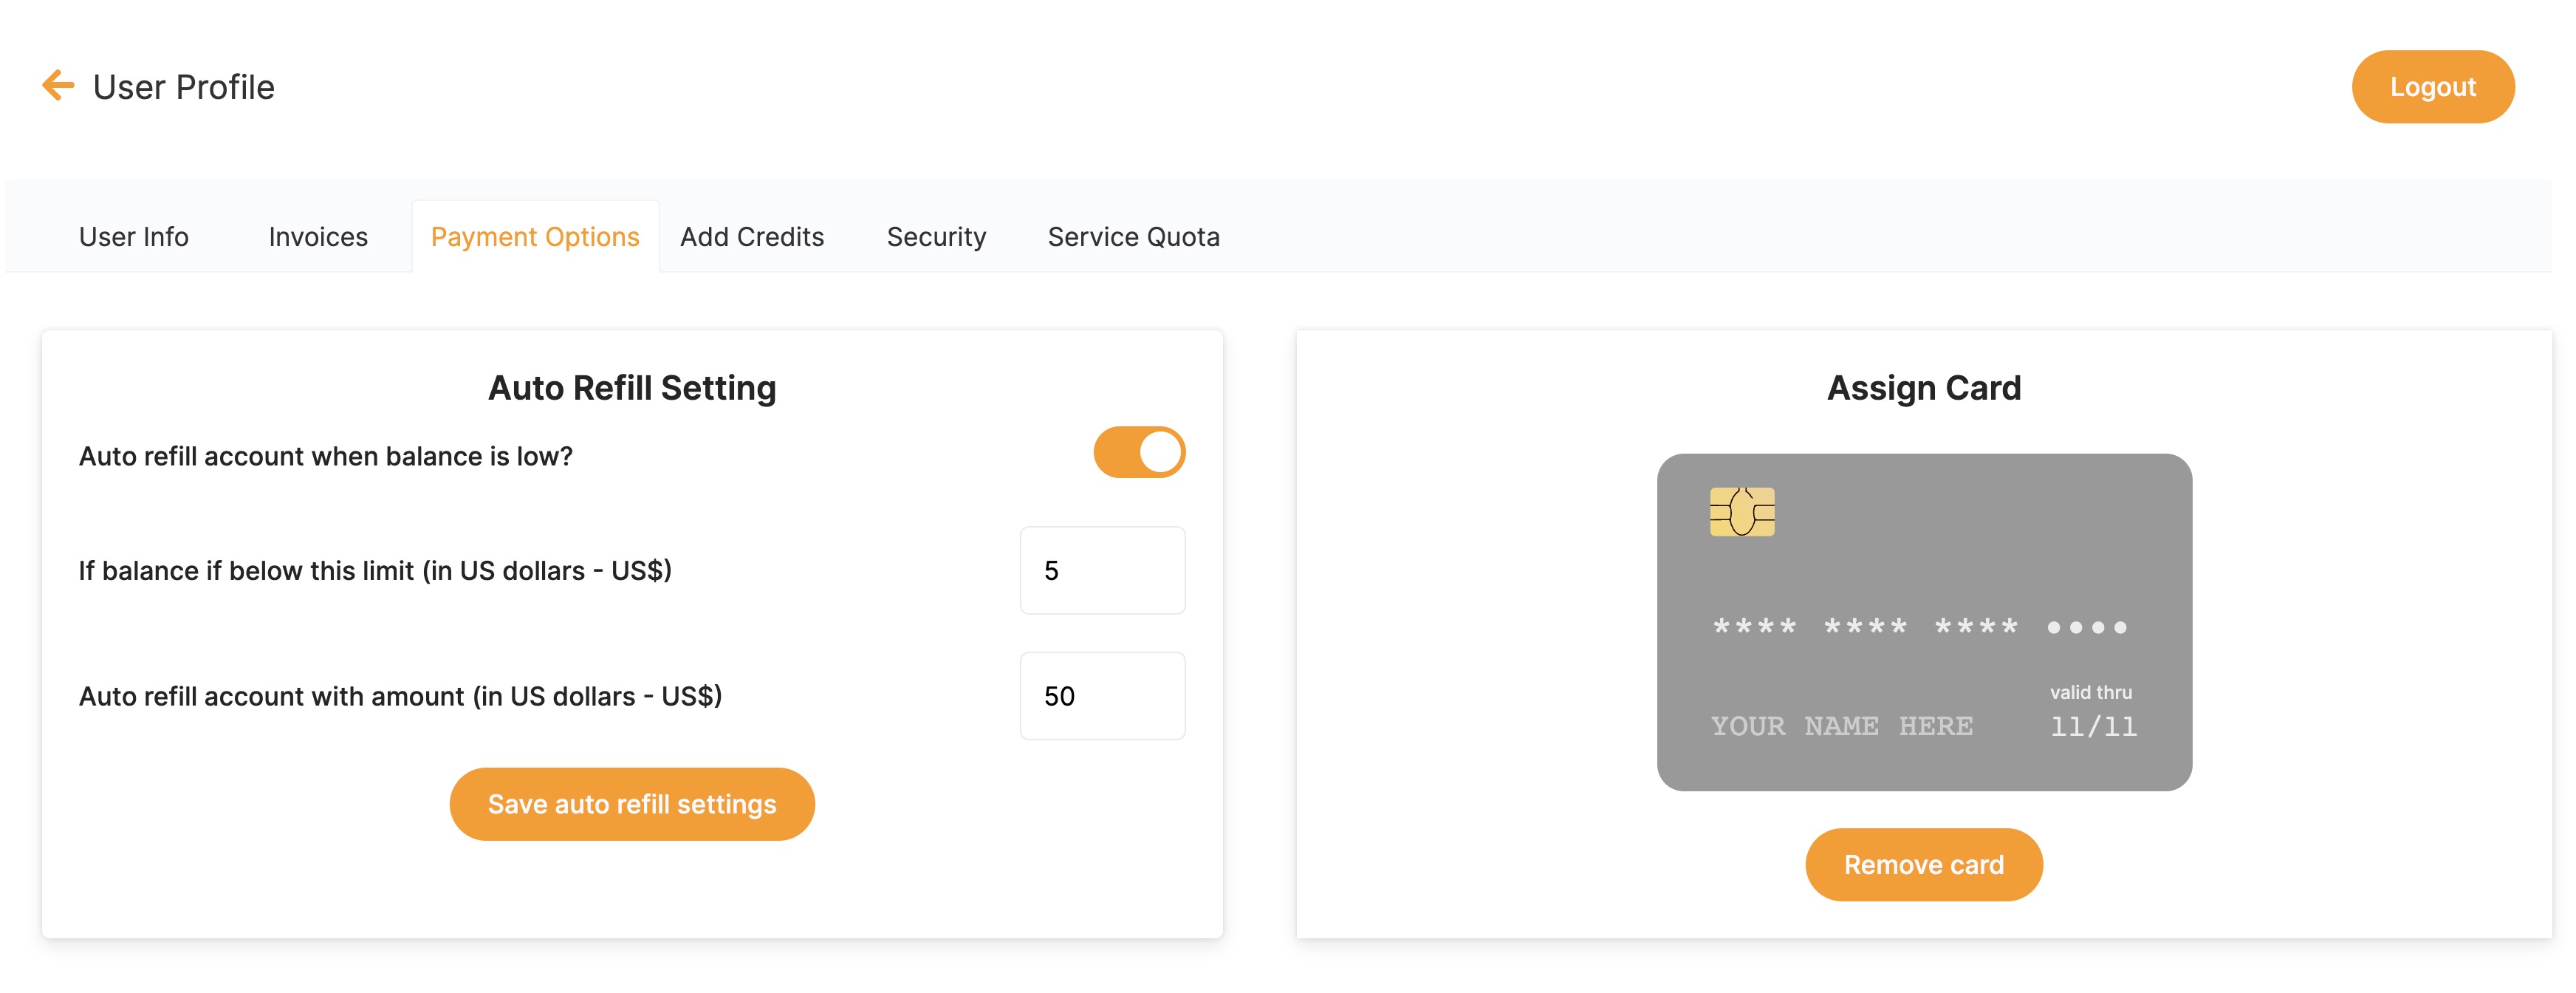
Task: Select the balance limit field showing 5
Action: [1102, 570]
